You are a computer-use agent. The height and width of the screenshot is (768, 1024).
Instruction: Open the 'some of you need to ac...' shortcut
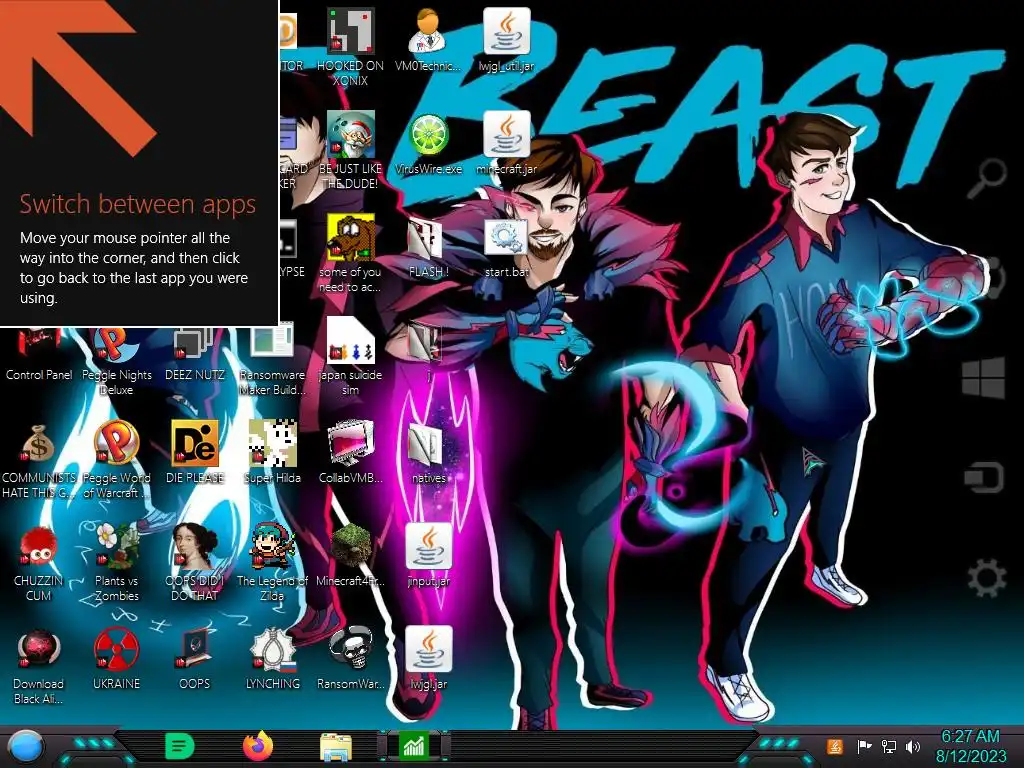pos(351,238)
